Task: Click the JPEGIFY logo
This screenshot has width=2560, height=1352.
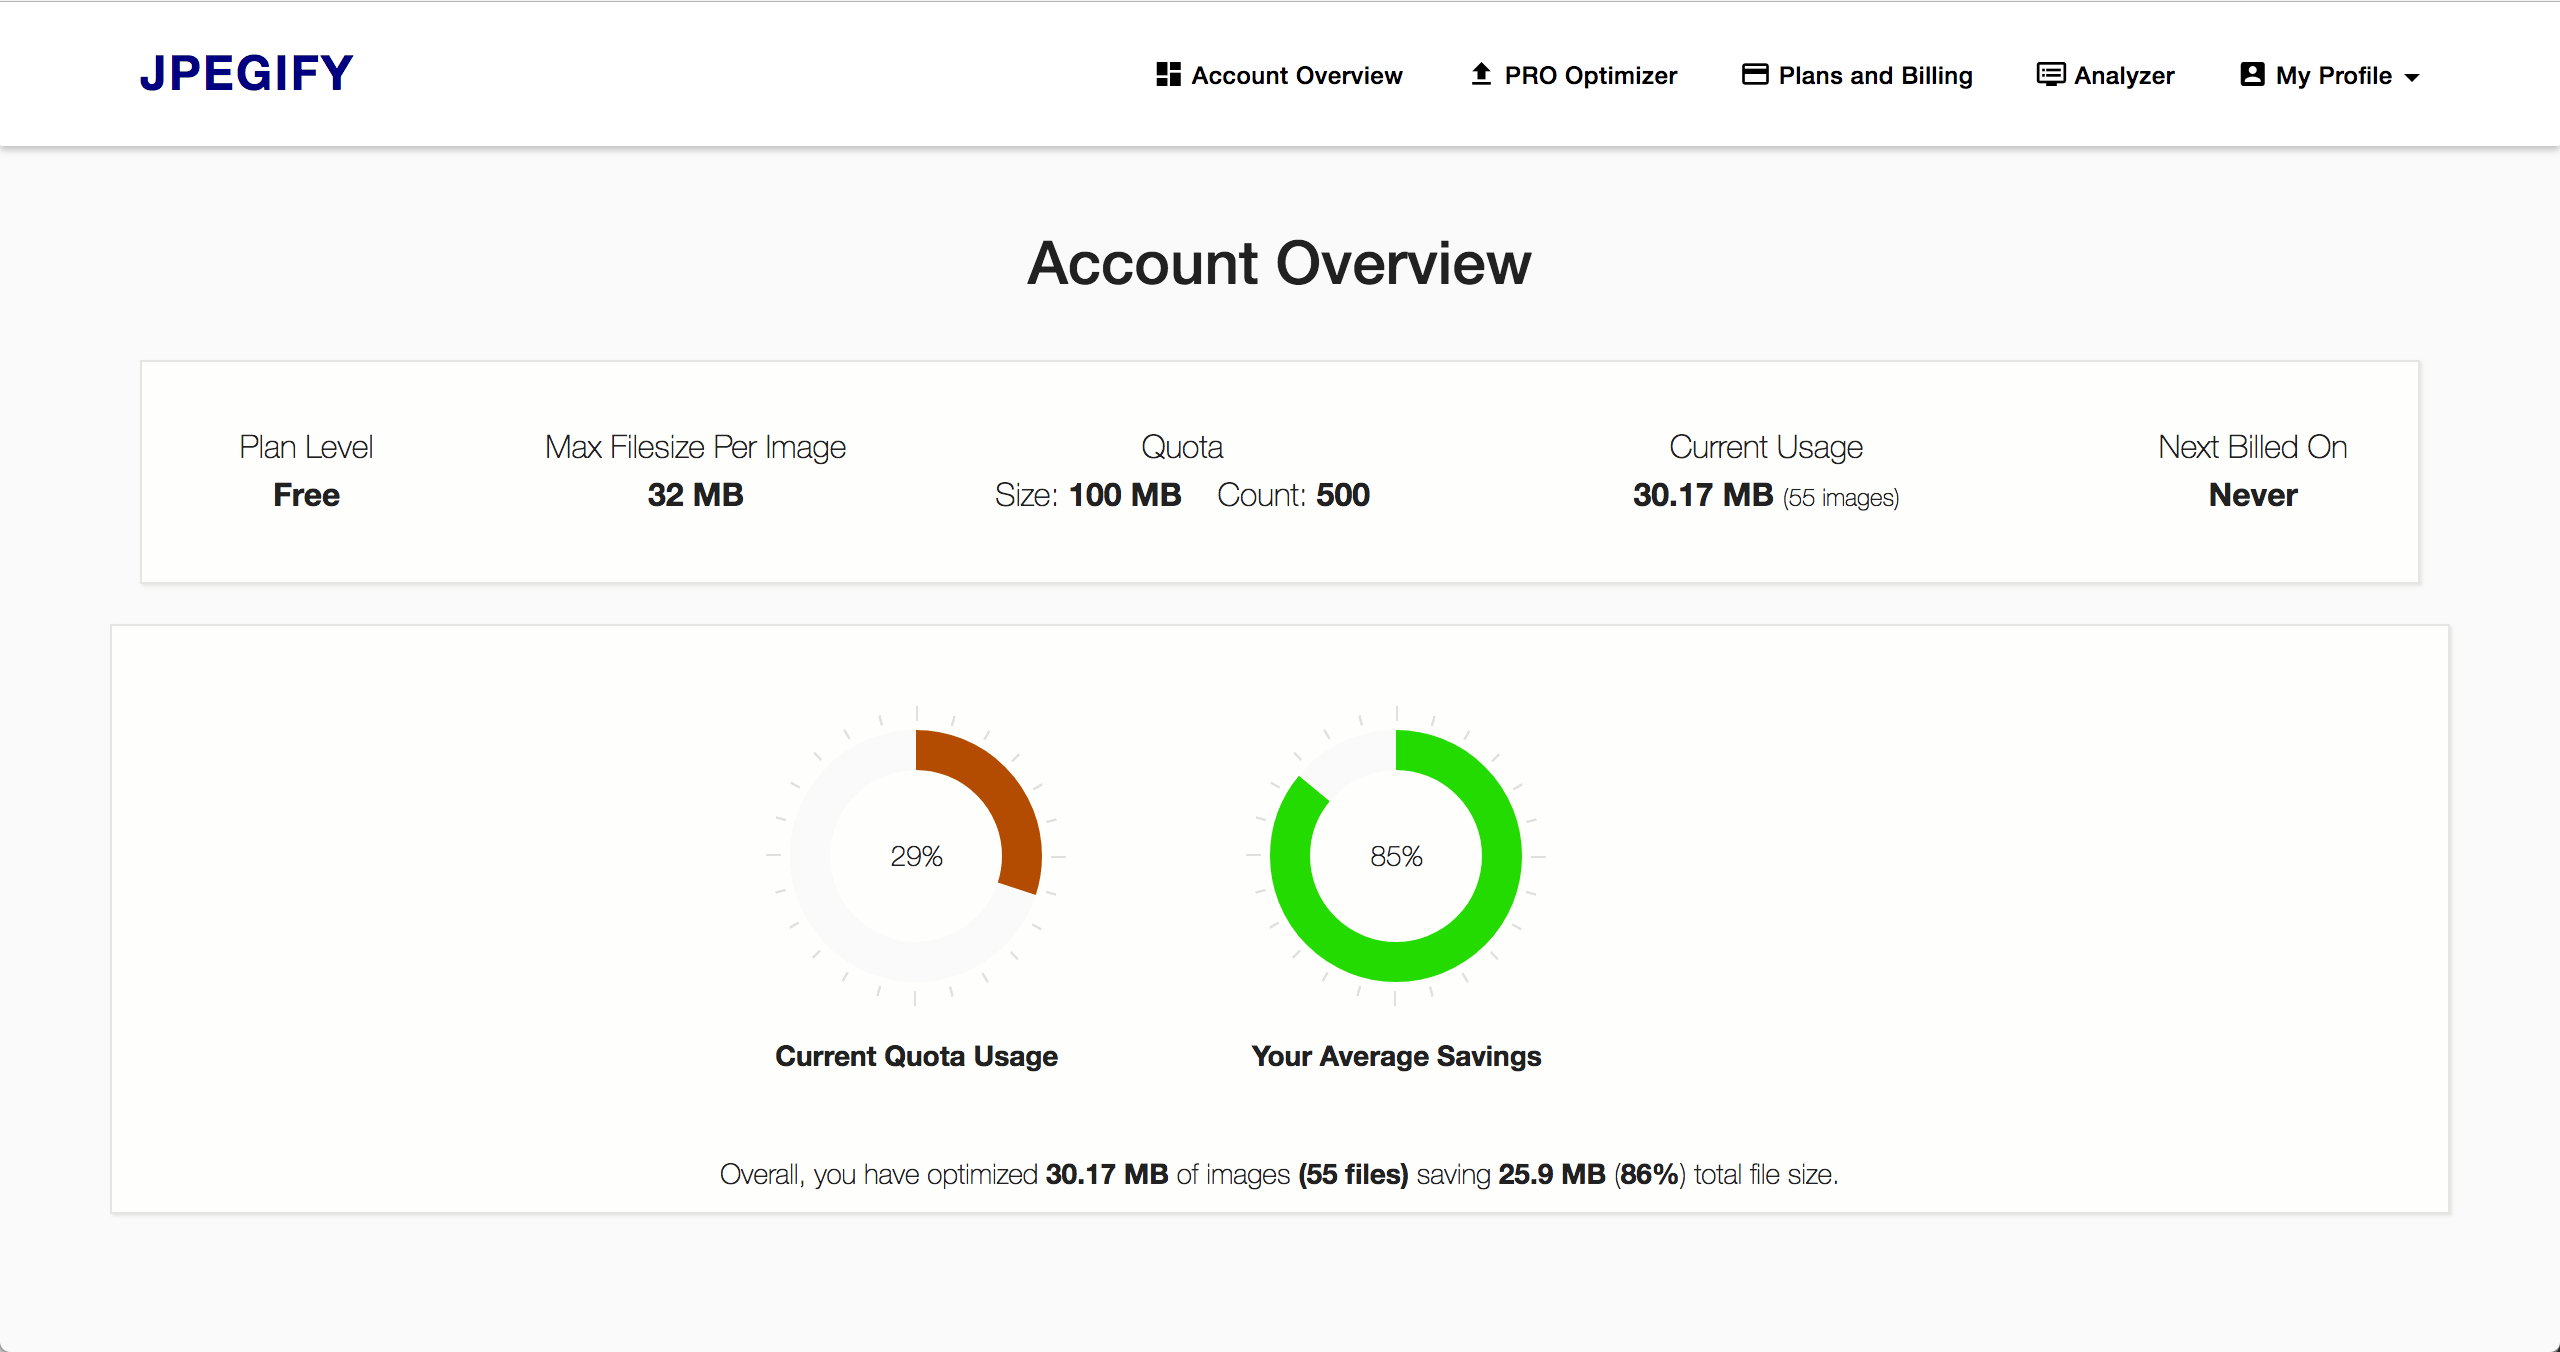Action: (x=246, y=74)
